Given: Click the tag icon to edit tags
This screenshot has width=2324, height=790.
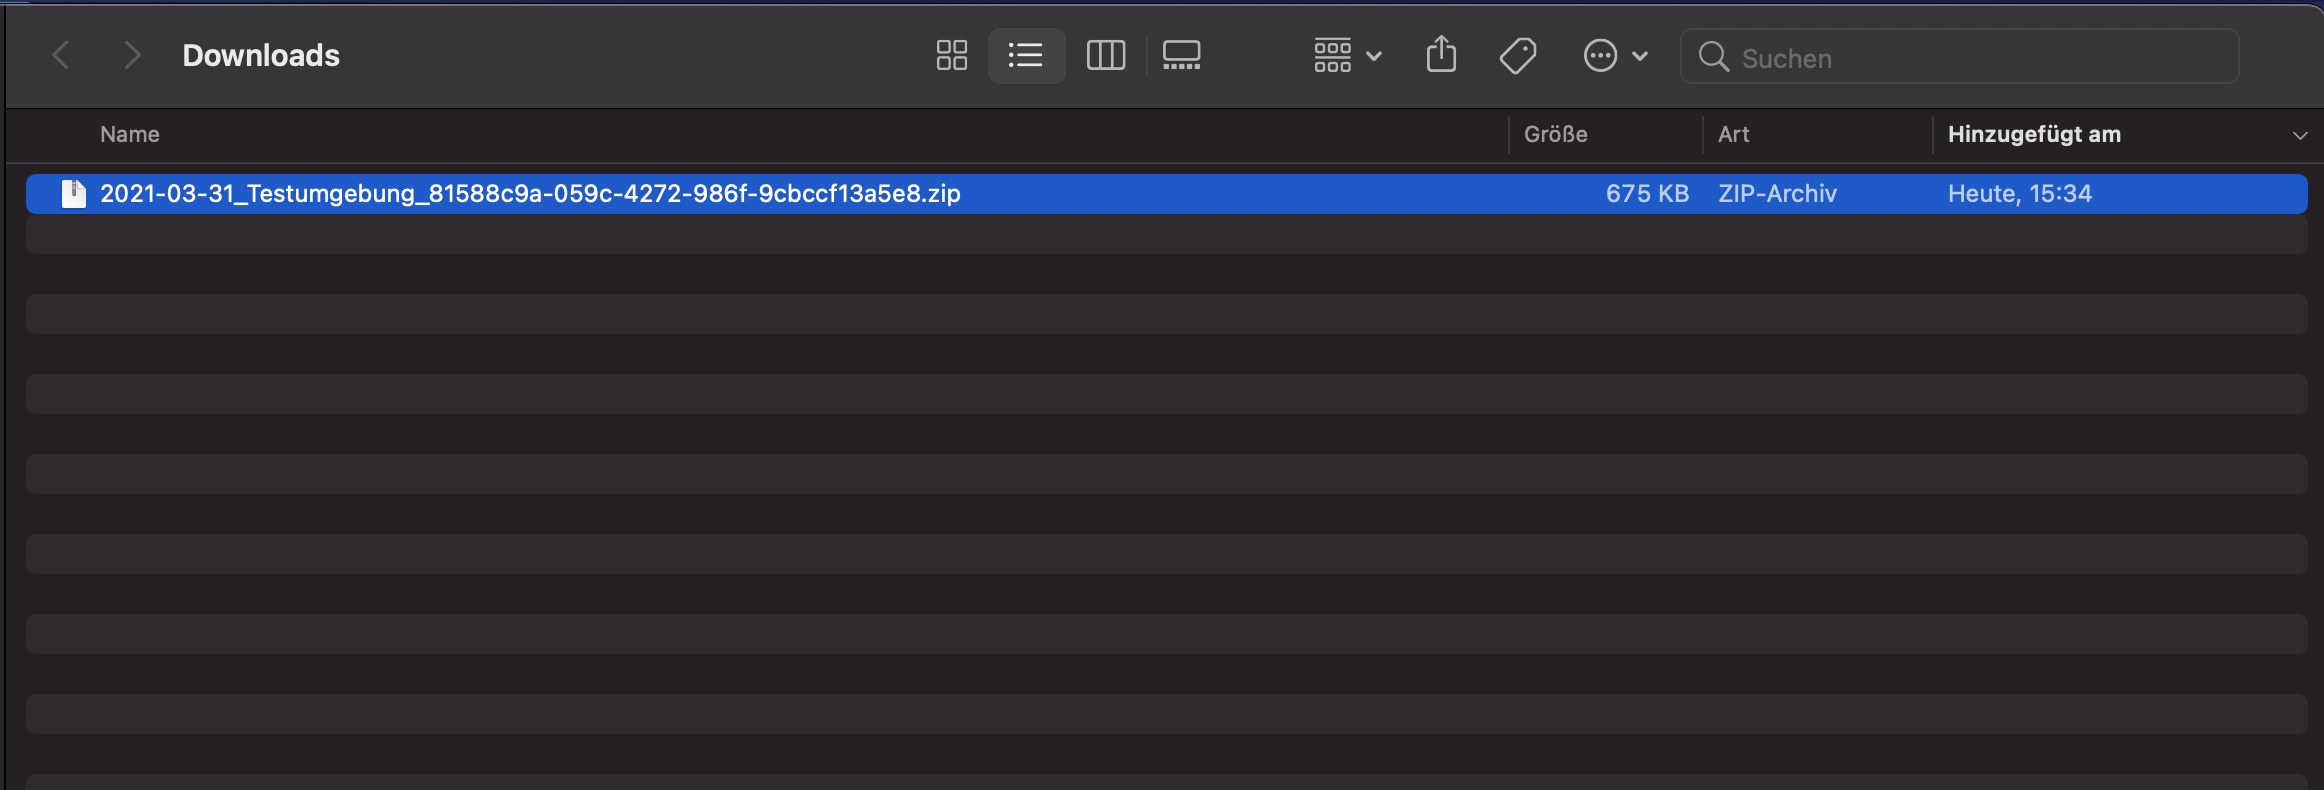Looking at the screenshot, I should point(1517,55).
